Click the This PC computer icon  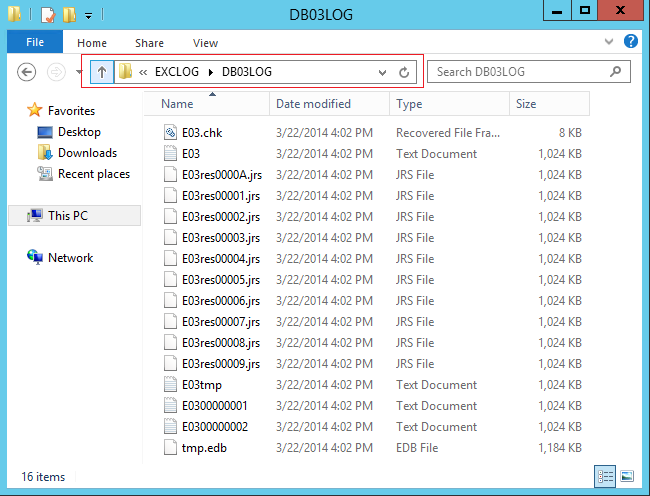click(35, 215)
